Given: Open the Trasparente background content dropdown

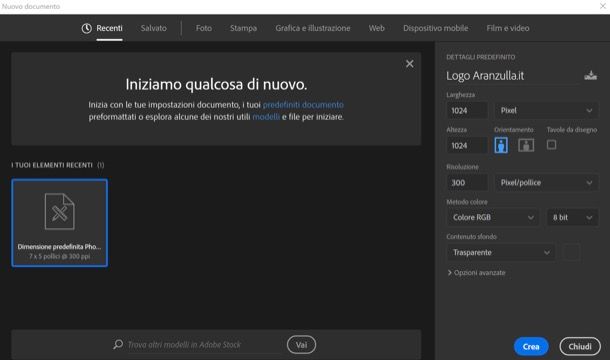Looking at the screenshot, I should click(501, 253).
